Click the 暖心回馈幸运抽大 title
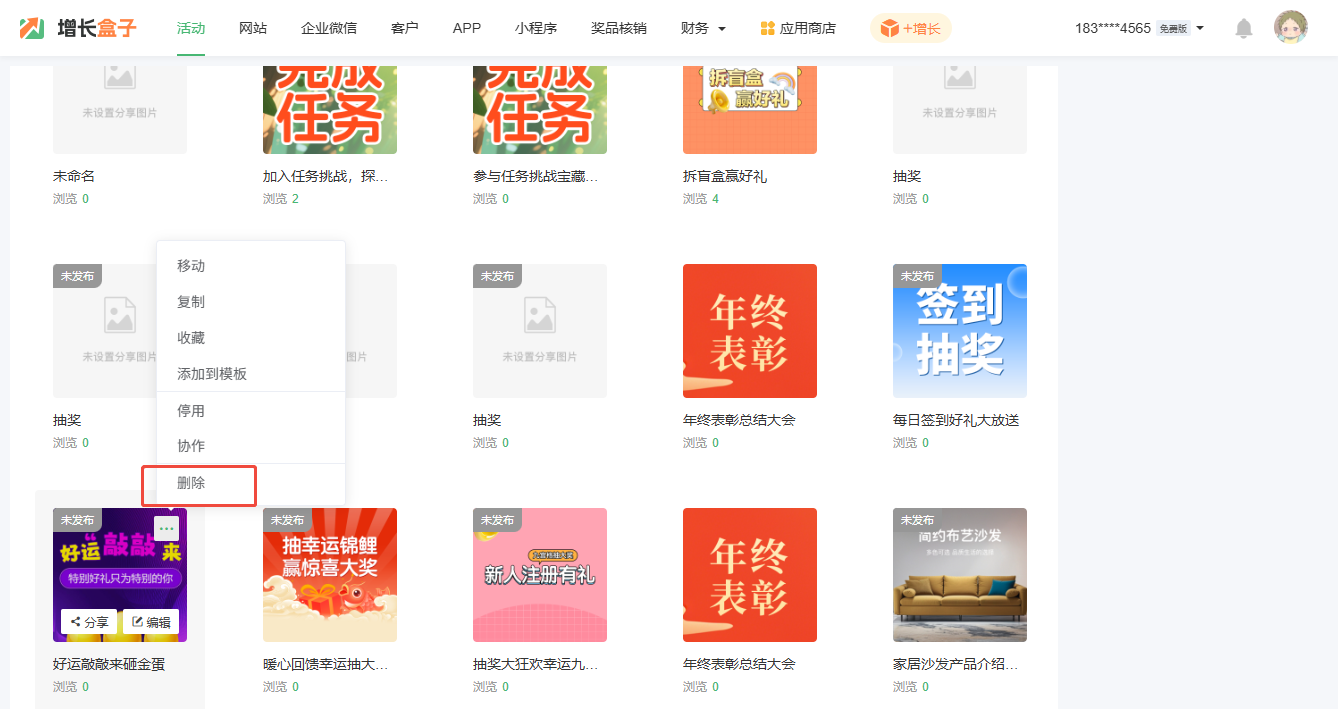 (326, 664)
